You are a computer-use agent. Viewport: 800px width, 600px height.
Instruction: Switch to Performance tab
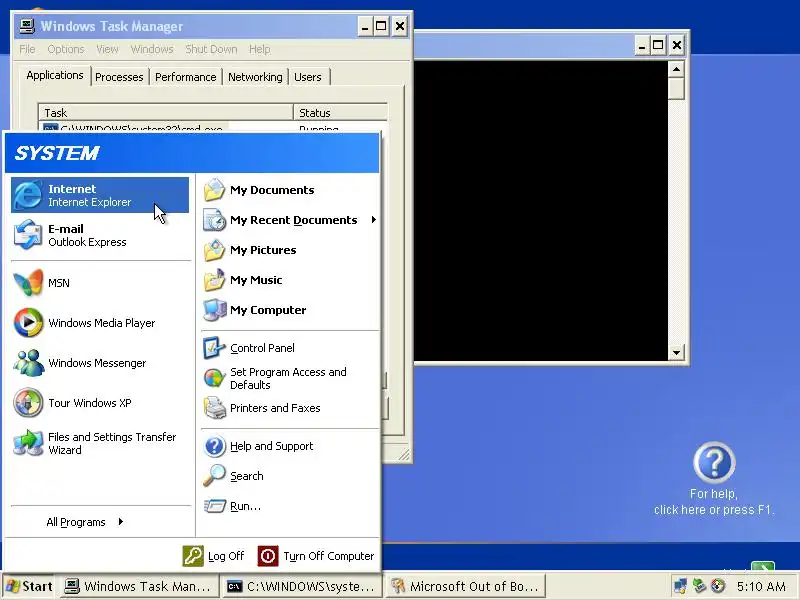point(186,77)
